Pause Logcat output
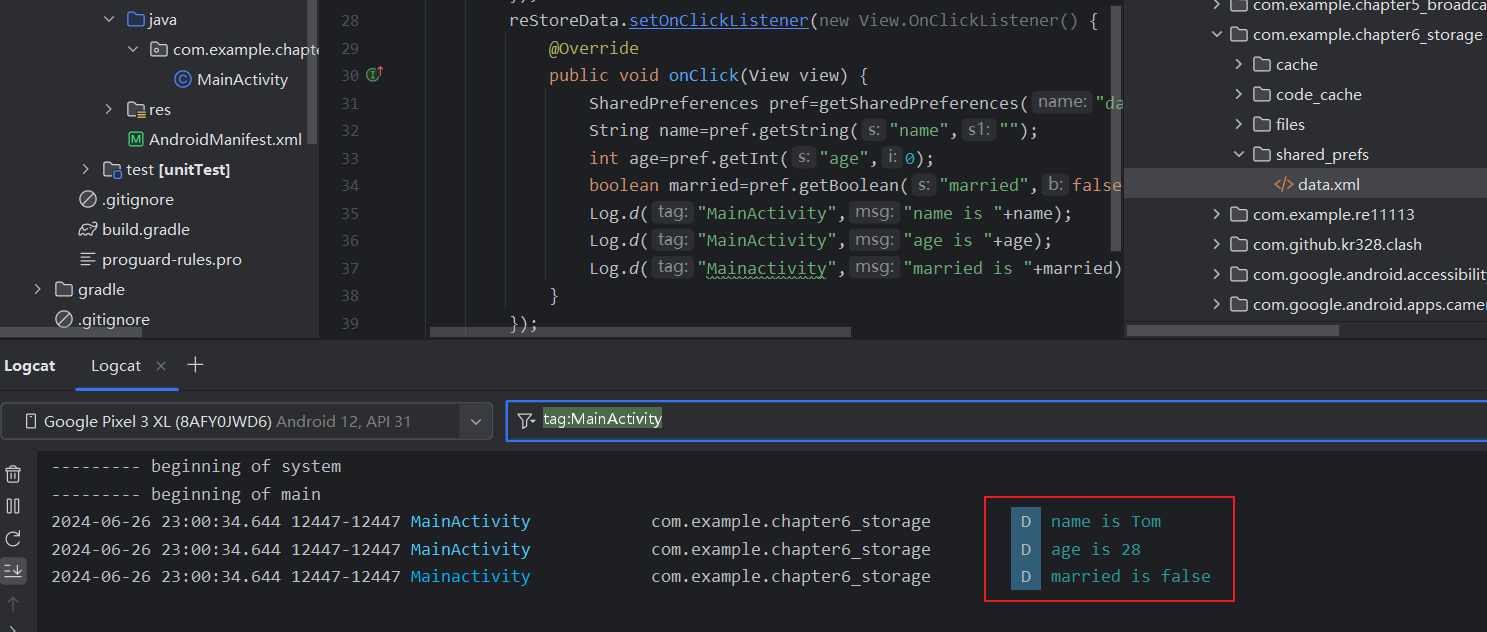This screenshot has height=632, width=1487. point(13,506)
